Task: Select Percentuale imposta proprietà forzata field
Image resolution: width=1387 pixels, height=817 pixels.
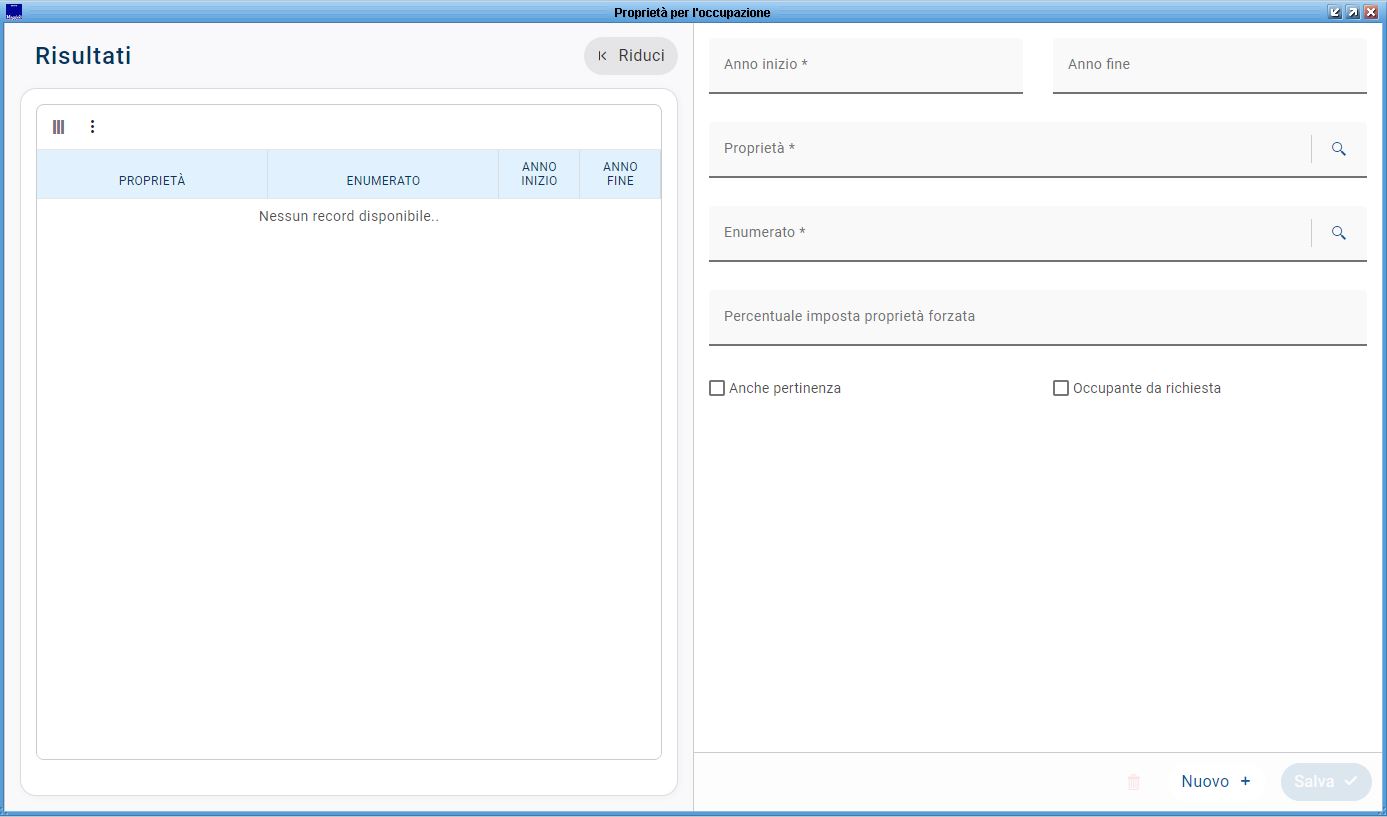Action: [x=1037, y=317]
